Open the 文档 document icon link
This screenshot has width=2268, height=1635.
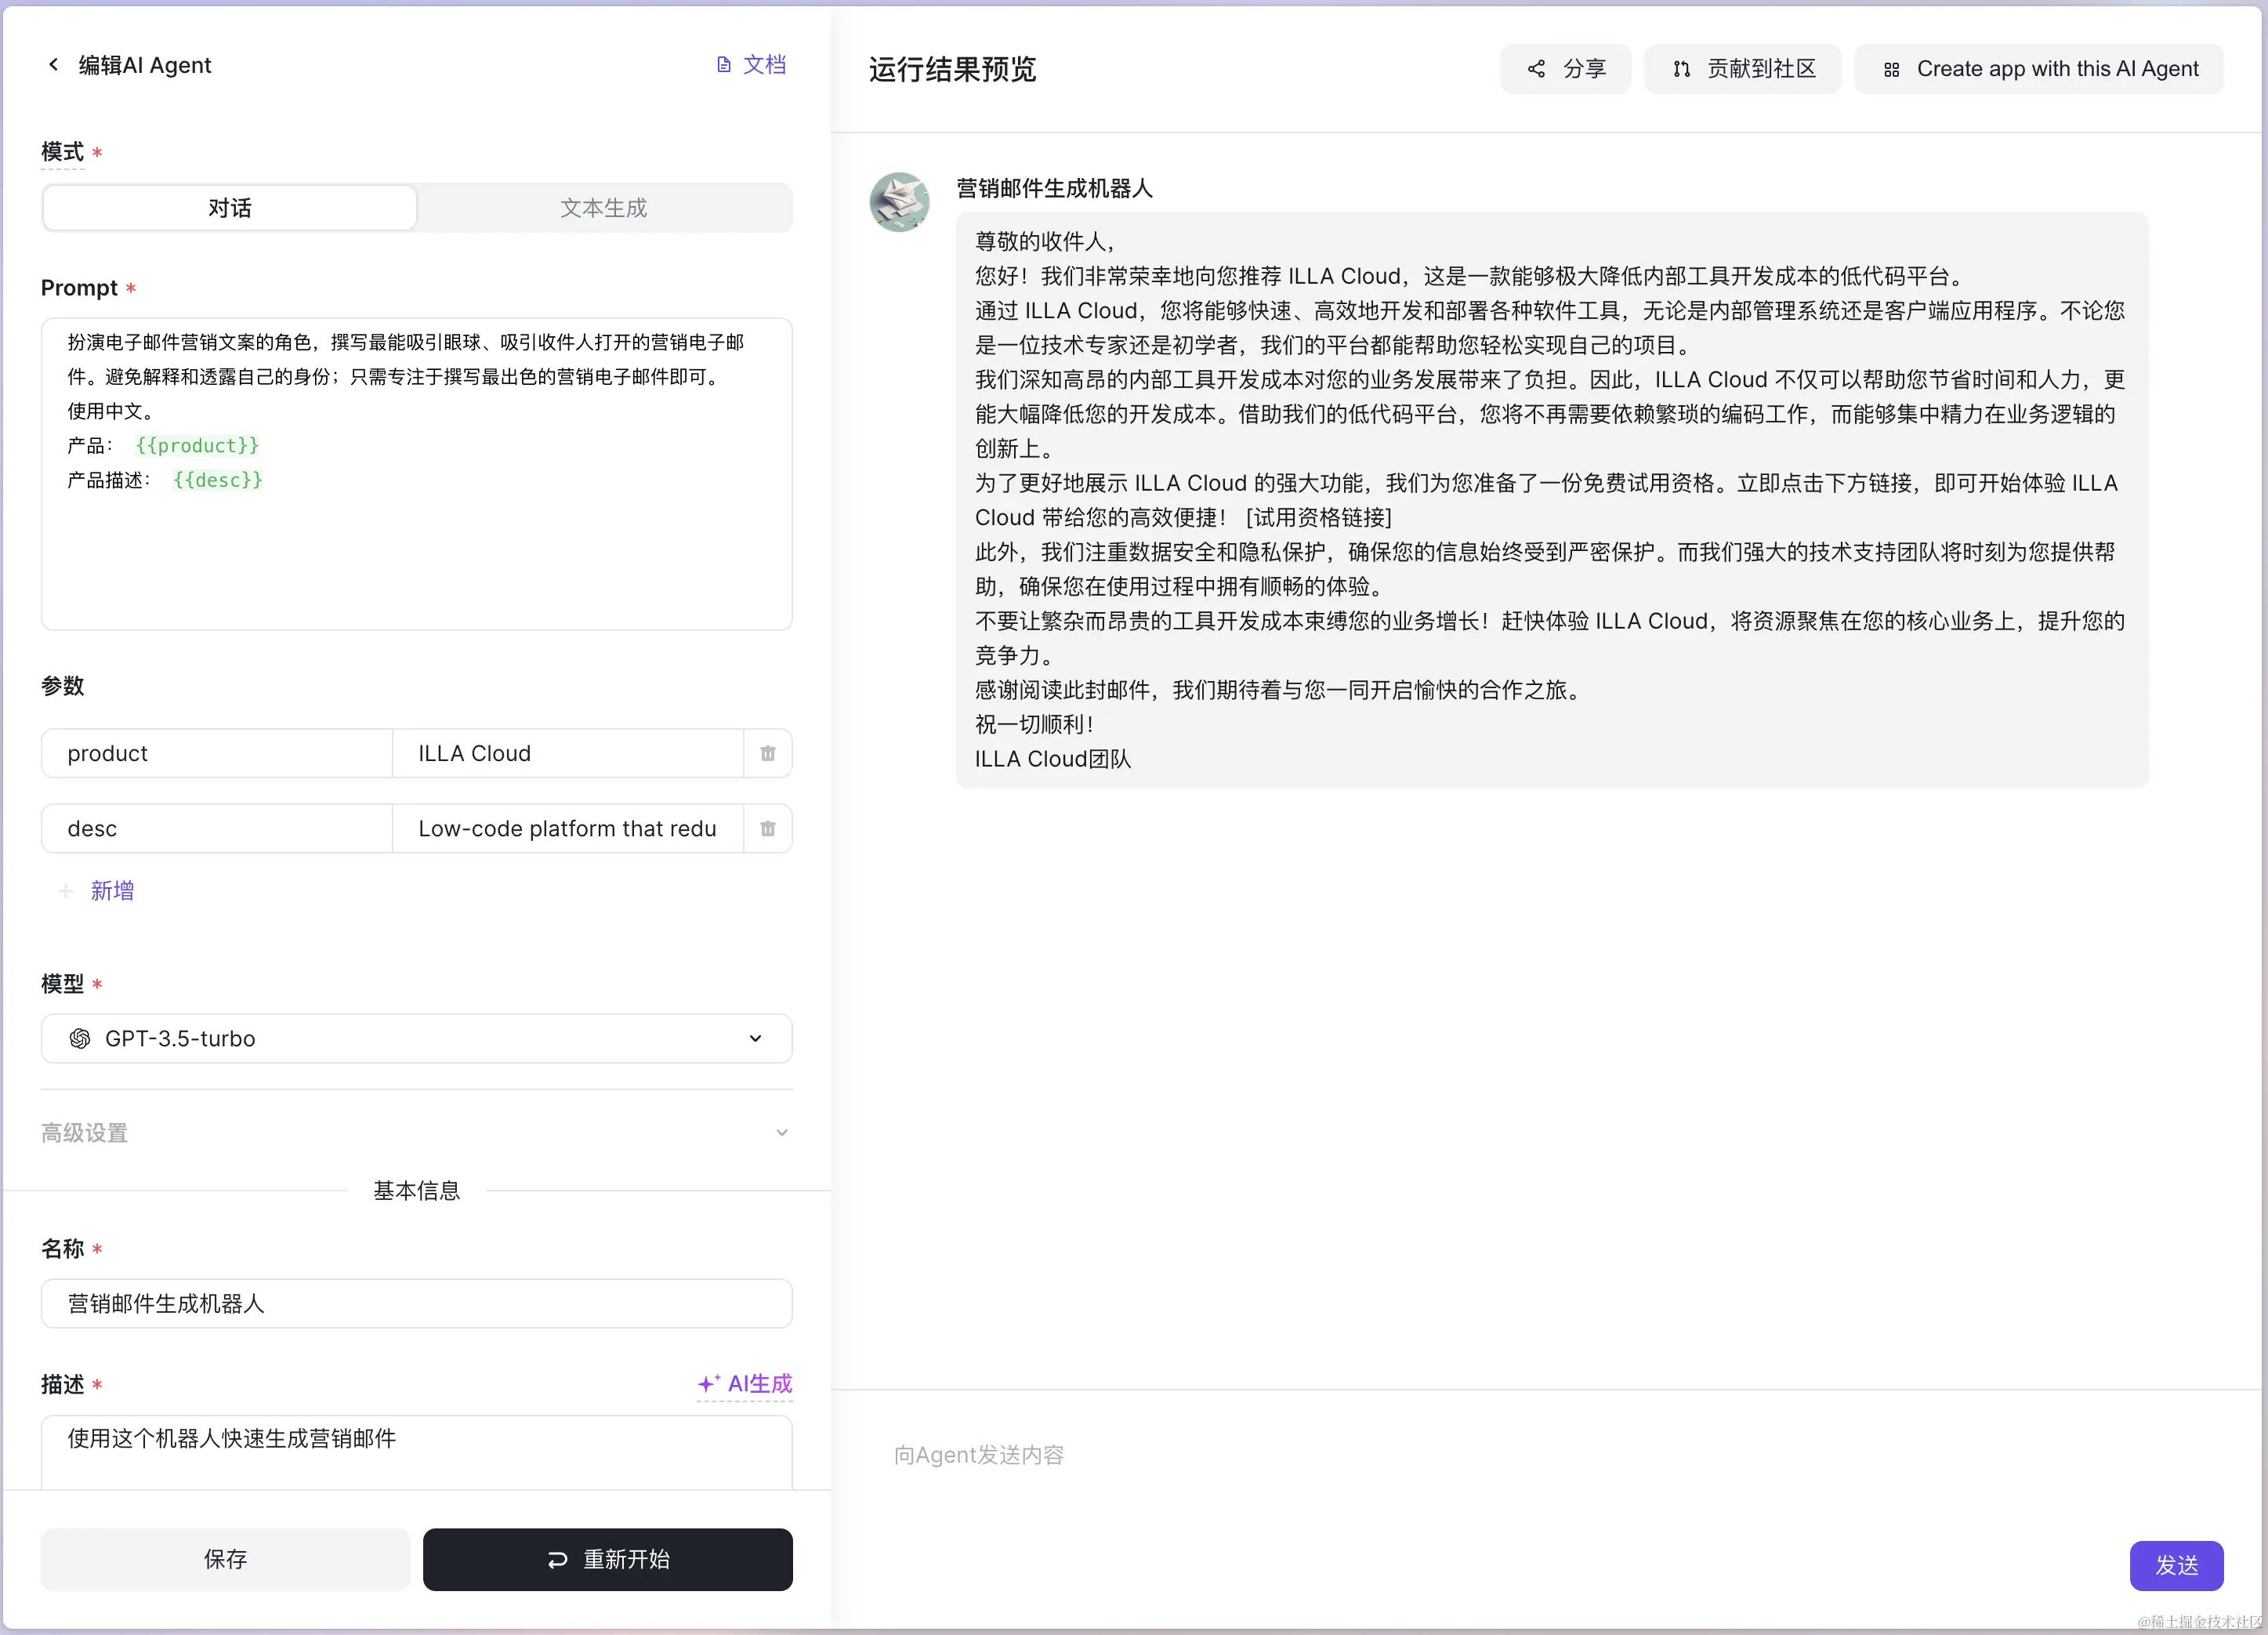(x=724, y=65)
